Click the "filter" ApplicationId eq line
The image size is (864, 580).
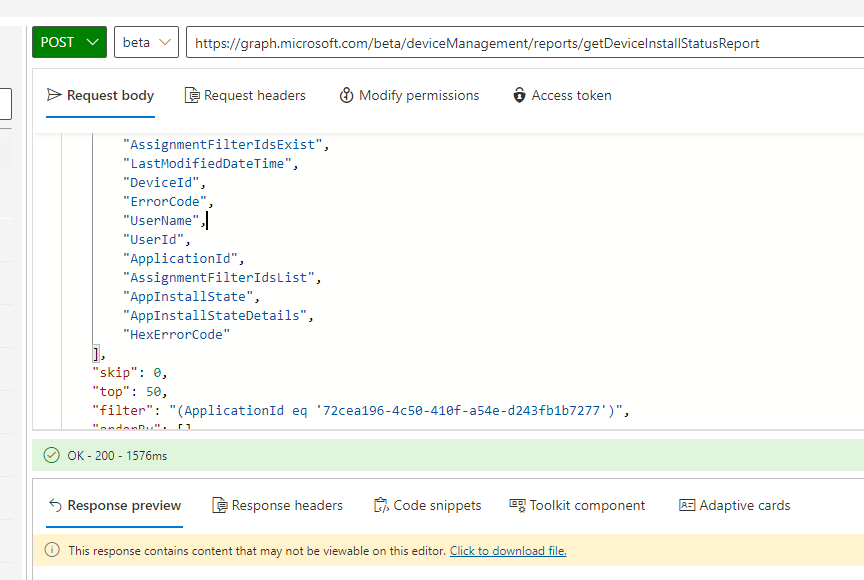coord(360,410)
